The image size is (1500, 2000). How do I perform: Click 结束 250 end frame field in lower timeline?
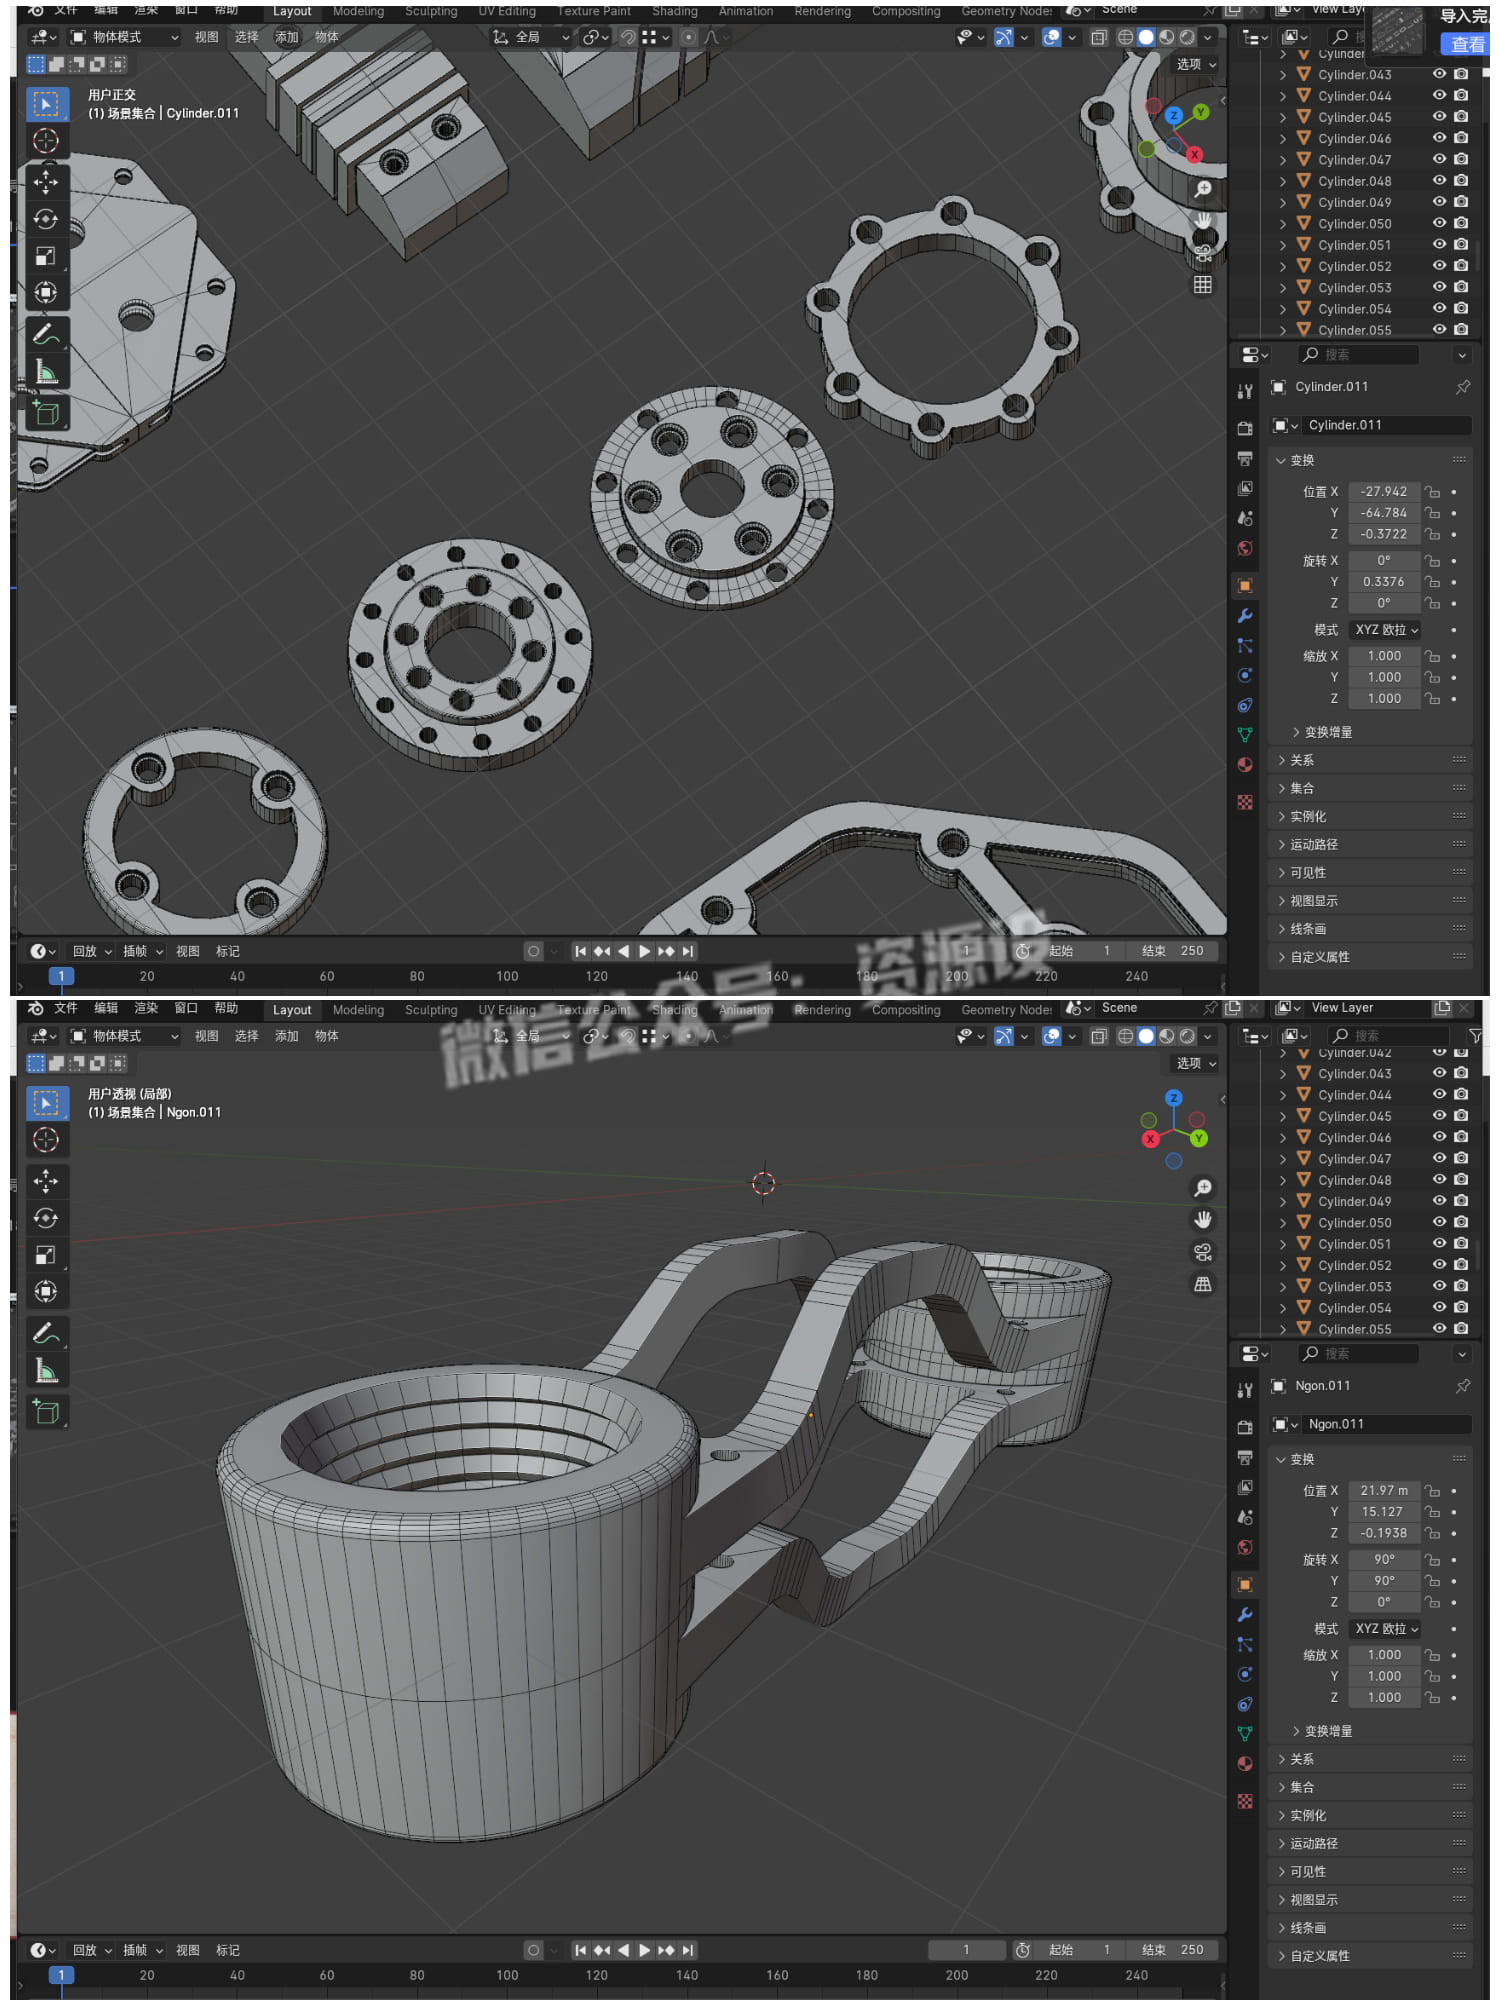[1173, 1950]
